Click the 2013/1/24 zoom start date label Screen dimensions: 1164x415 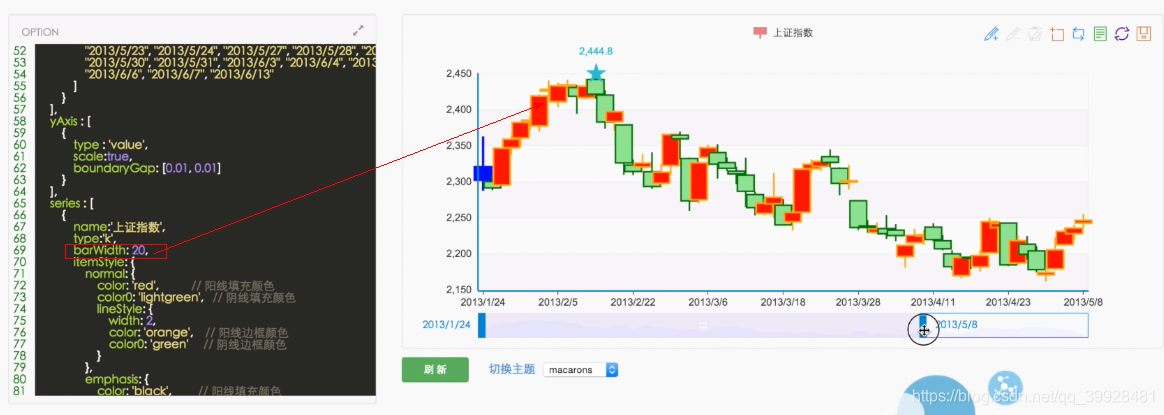[x=446, y=325]
